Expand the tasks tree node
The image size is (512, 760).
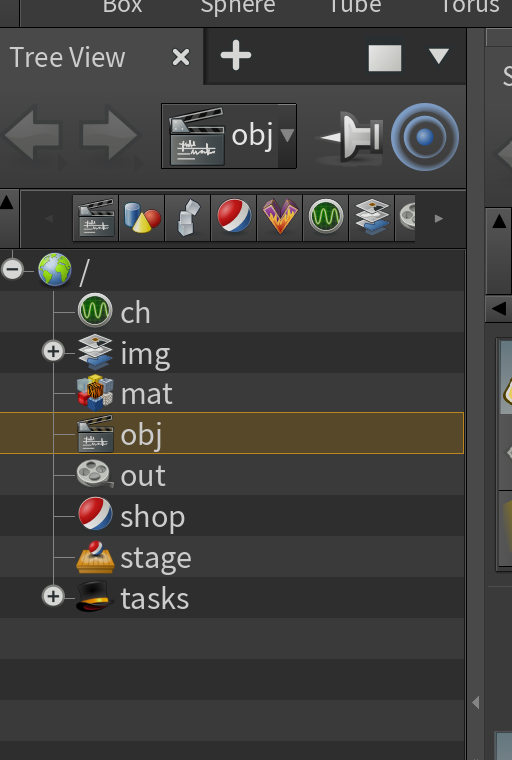(x=53, y=596)
